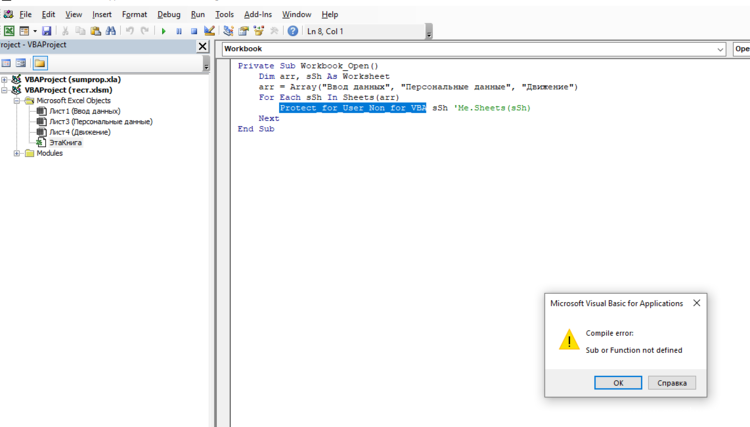Click the Paste clipboard icon

pos(96,31)
